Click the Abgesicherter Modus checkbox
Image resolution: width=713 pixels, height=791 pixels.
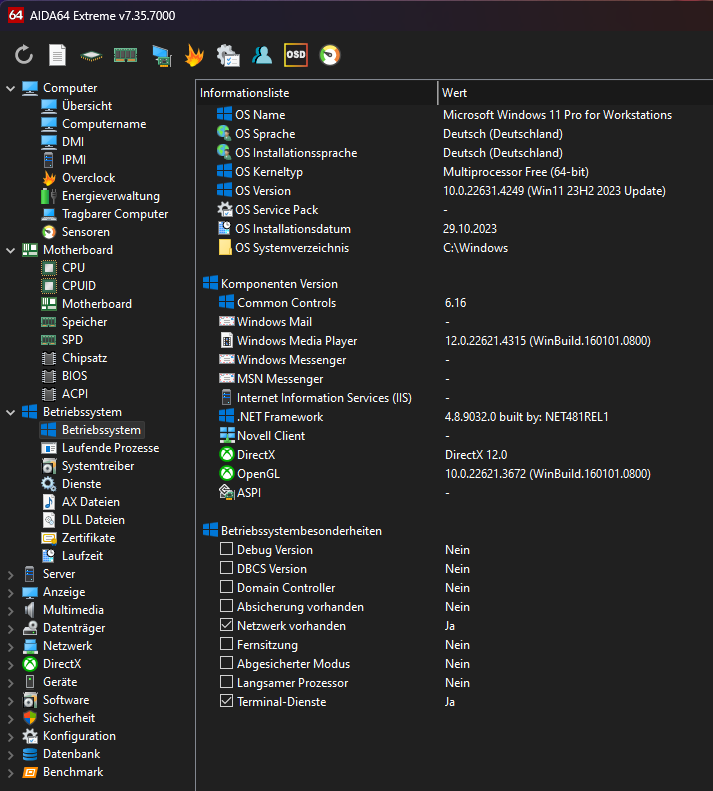(227, 663)
